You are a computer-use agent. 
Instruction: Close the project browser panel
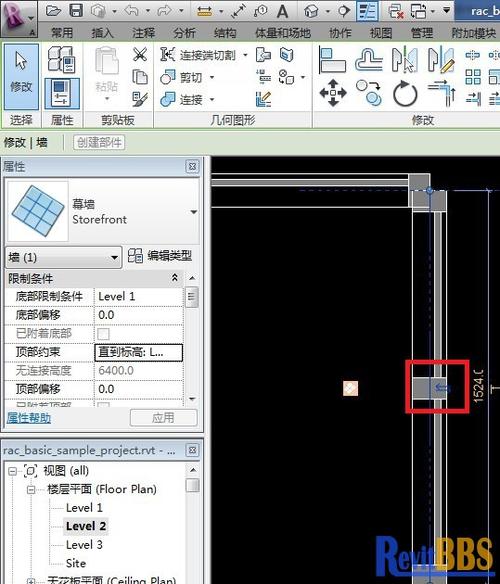pos(192,450)
